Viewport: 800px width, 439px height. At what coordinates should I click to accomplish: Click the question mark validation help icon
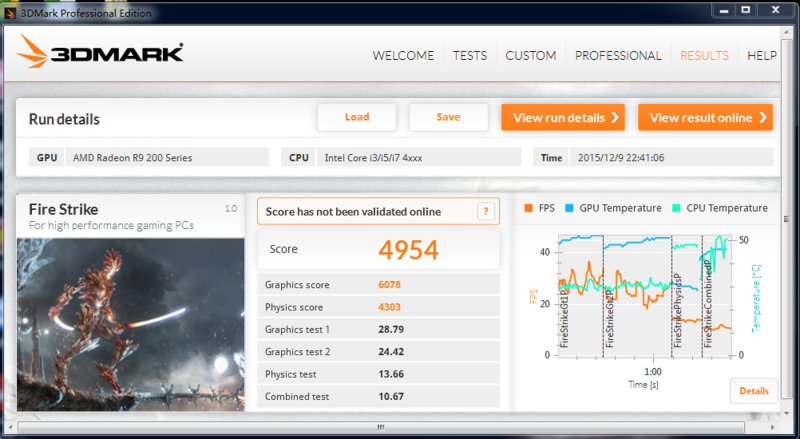(486, 211)
